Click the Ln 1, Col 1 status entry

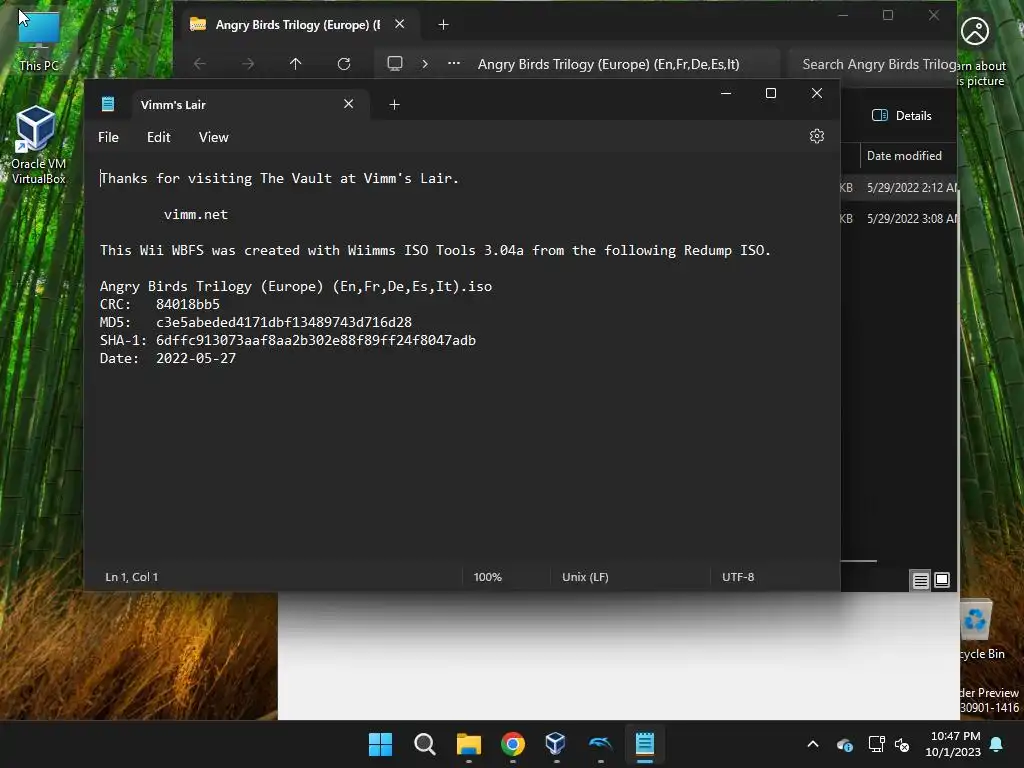(x=131, y=577)
